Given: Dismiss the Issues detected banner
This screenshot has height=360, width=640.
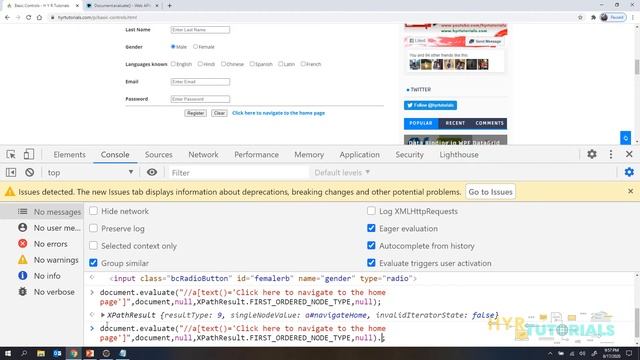Looking at the screenshot, I should coord(631,191).
